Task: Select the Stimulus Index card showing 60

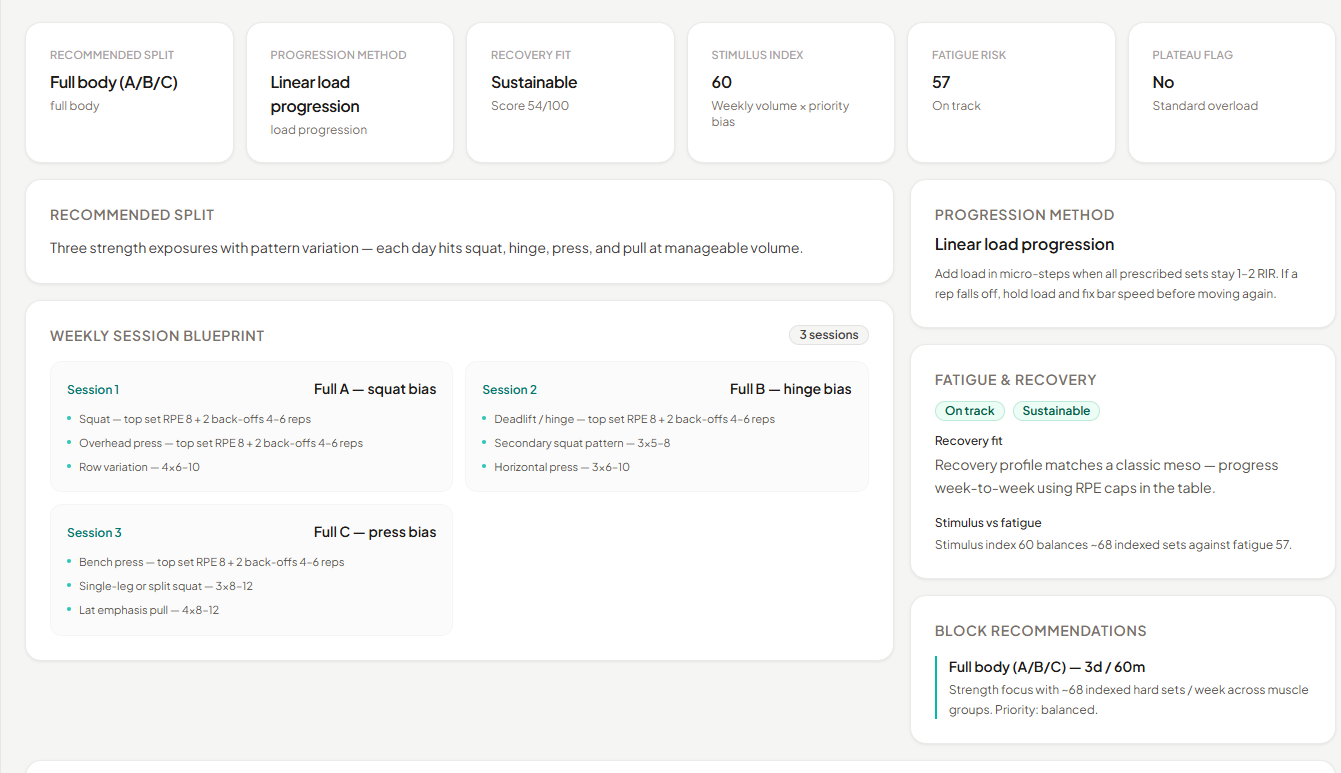Action: [x=790, y=92]
